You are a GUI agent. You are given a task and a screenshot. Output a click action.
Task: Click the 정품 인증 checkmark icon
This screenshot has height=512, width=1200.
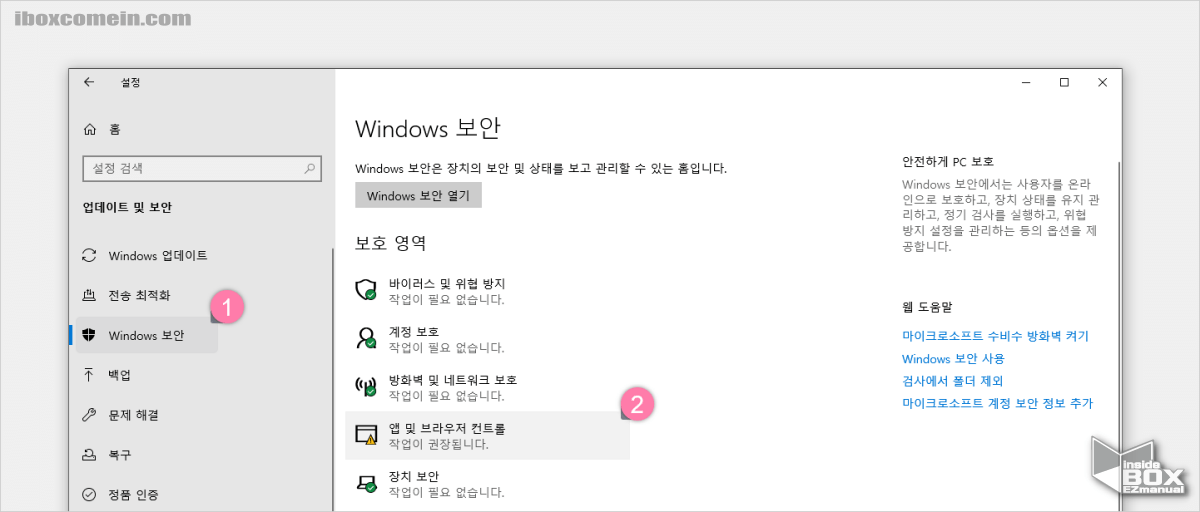[x=89, y=494]
